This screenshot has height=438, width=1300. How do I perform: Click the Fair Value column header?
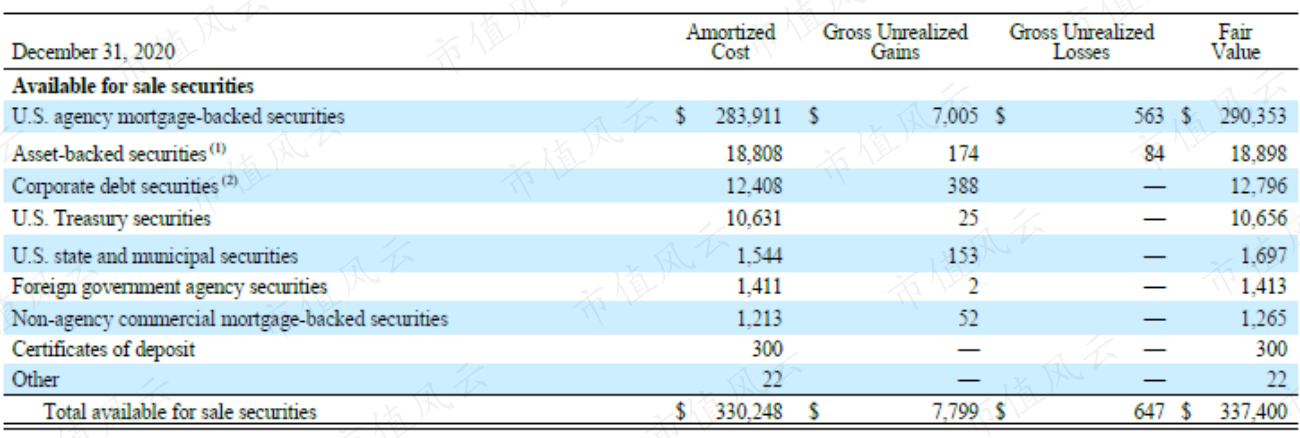tap(1236, 43)
